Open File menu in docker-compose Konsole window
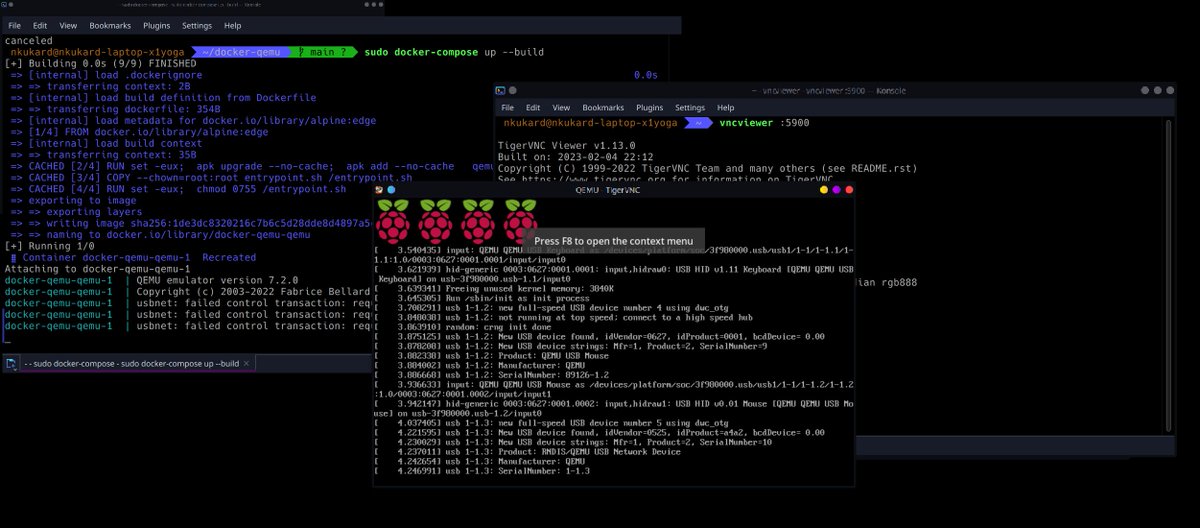This screenshot has width=1200, height=528. (x=14, y=25)
